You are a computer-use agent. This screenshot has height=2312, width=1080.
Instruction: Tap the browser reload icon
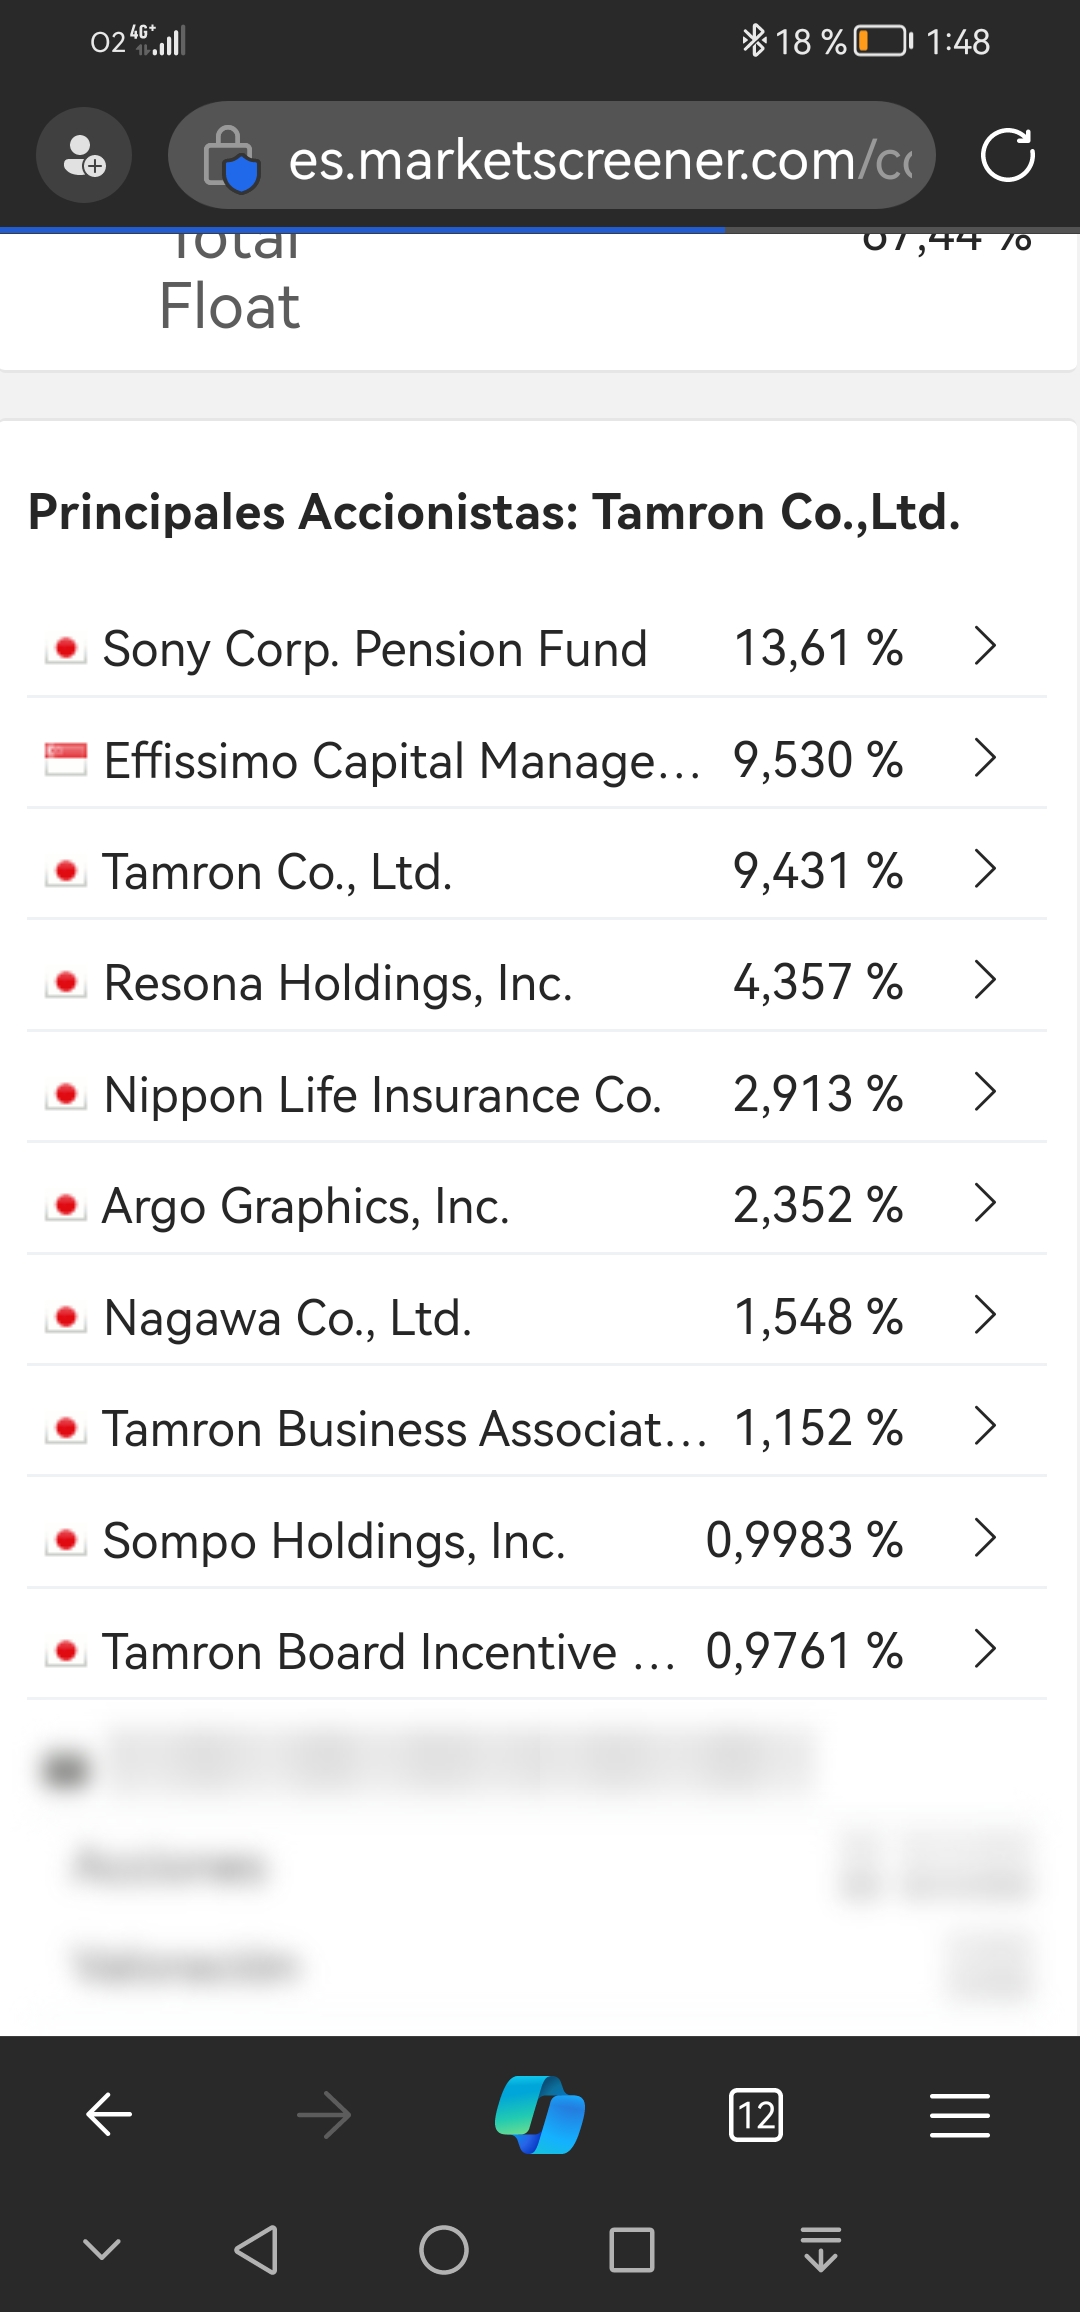tap(1007, 156)
